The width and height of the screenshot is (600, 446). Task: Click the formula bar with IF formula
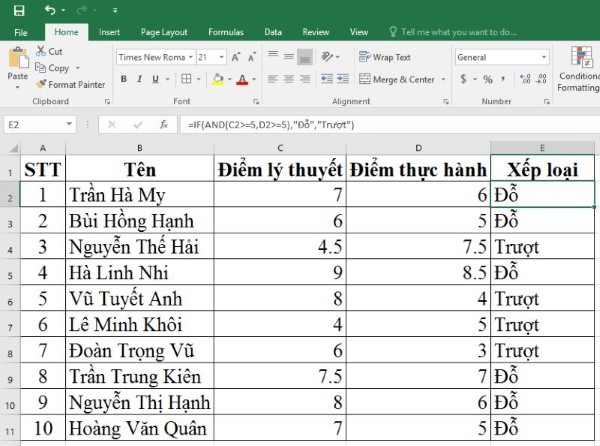click(390, 125)
